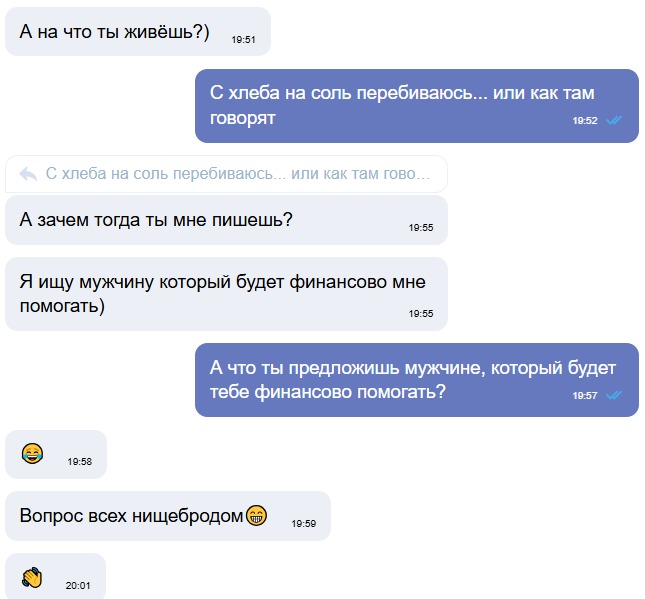Viewport: 645px width, 599px height.
Task: Click the 19:51 timestamp
Action: (x=244, y=40)
